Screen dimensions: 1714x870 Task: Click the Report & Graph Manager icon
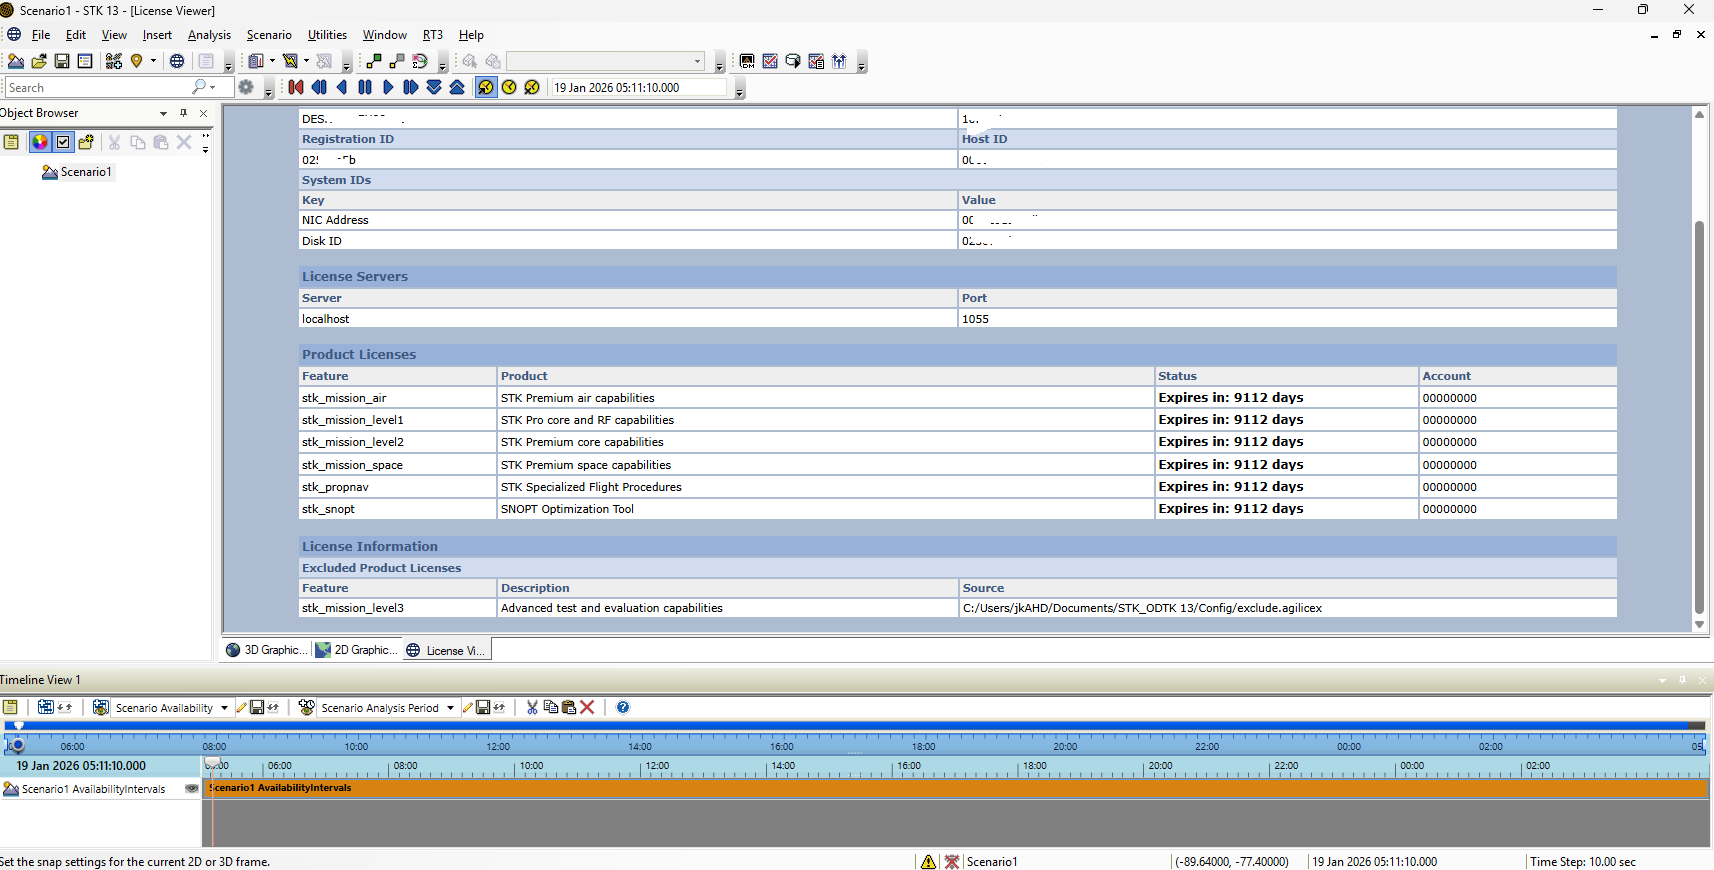[256, 61]
